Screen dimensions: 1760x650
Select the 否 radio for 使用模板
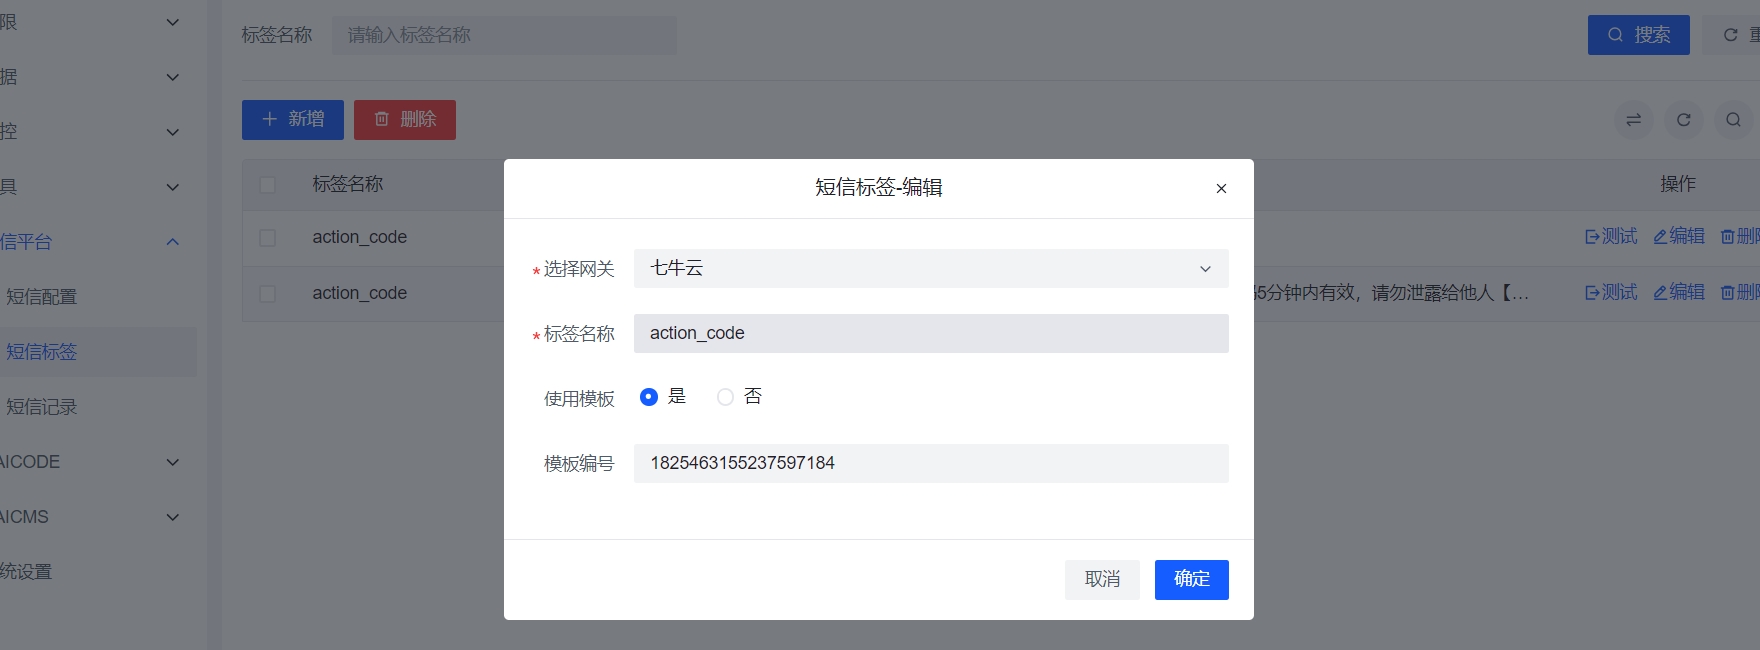pyautogui.click(x=726, y=397)
